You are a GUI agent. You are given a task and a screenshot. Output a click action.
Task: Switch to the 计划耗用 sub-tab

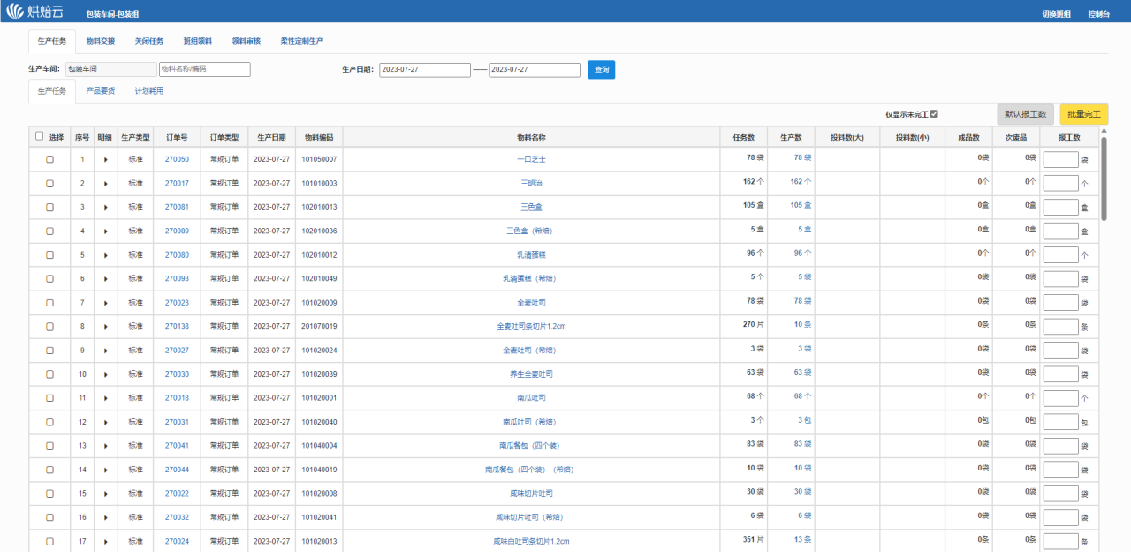pos(149,91)
